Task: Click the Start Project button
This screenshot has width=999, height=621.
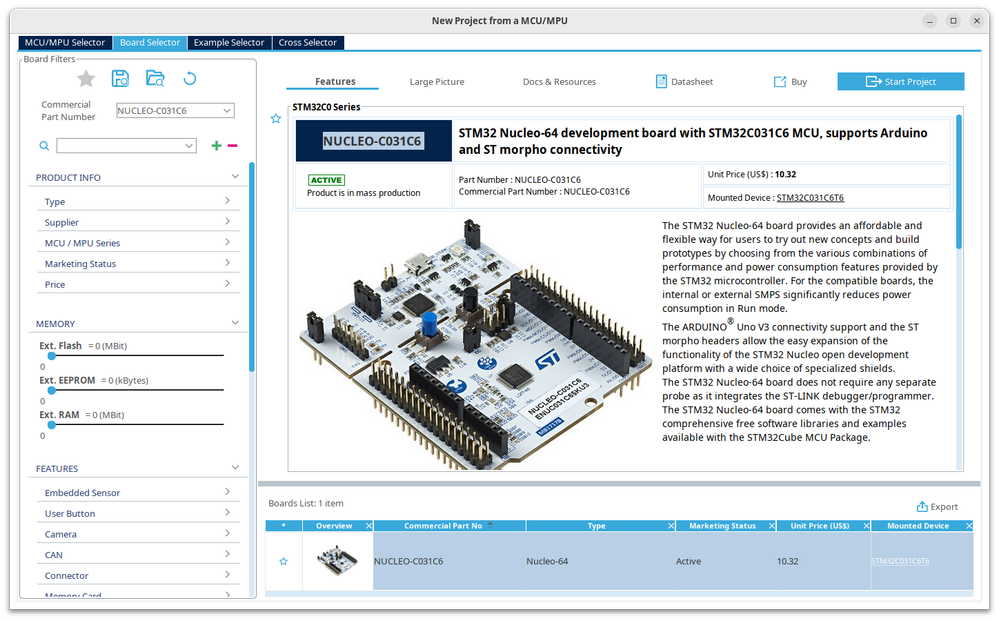Action: (x=900, y=82)
